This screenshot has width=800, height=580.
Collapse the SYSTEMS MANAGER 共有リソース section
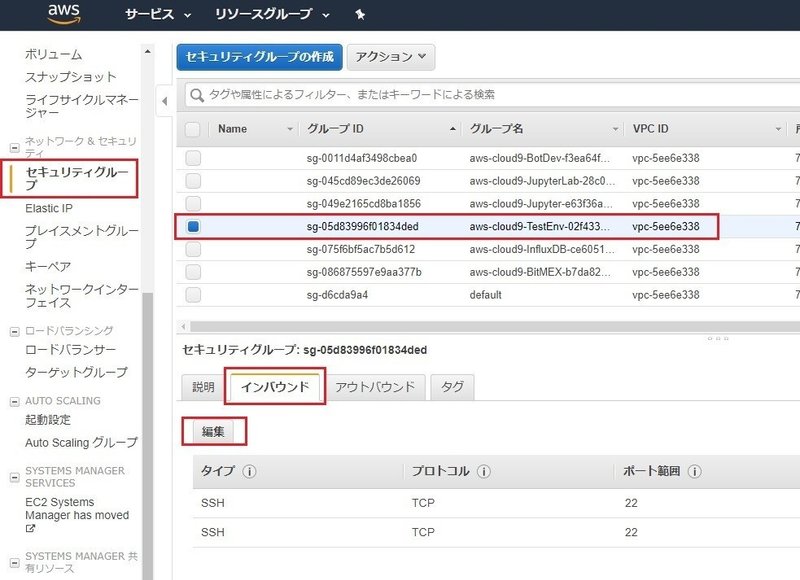pyautogui.click(x=15, y=563)
